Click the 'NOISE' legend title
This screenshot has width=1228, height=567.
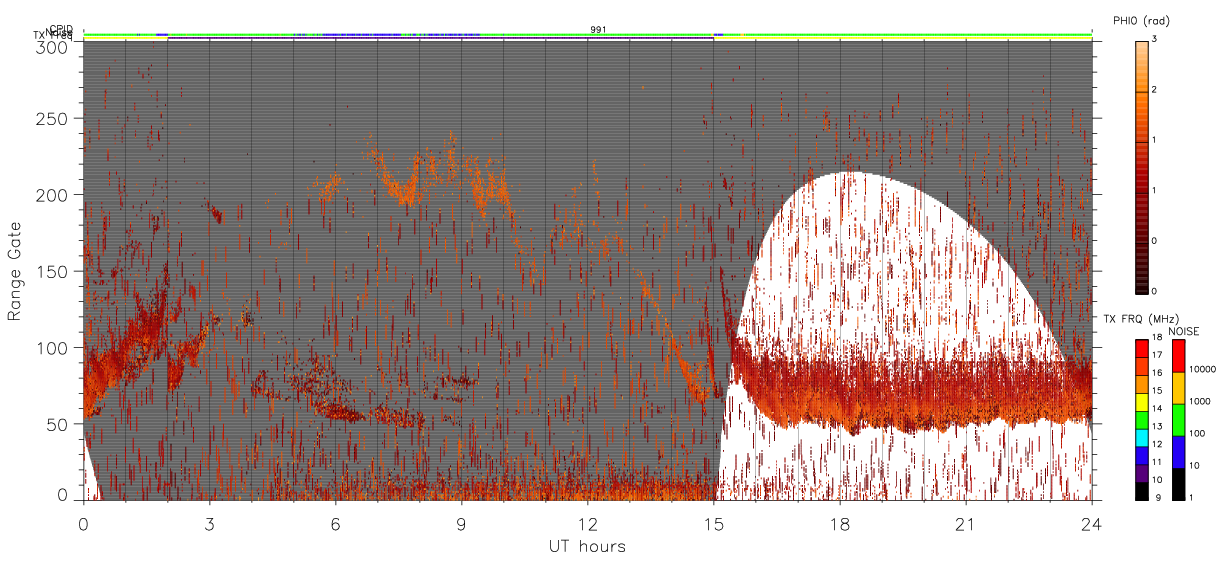pyautogui.click(x=1185, y=330)
